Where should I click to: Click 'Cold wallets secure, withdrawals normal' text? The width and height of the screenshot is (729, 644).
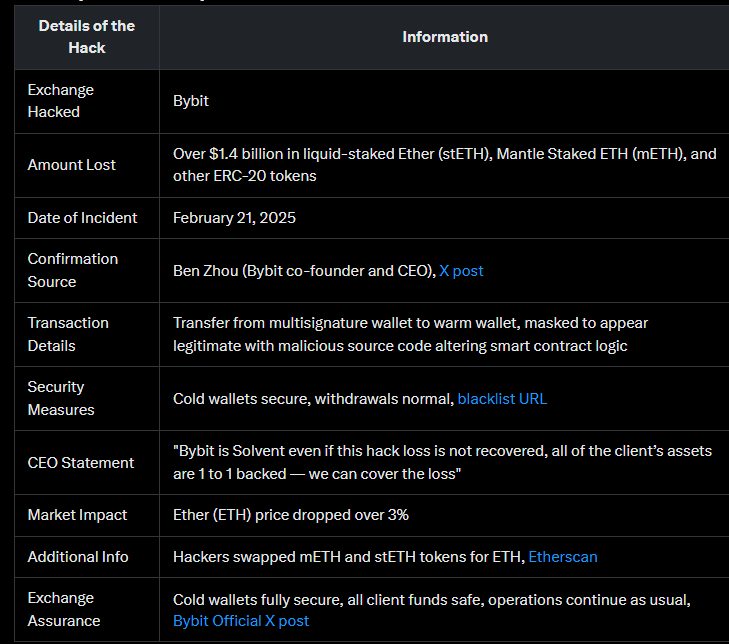(313, 398)
